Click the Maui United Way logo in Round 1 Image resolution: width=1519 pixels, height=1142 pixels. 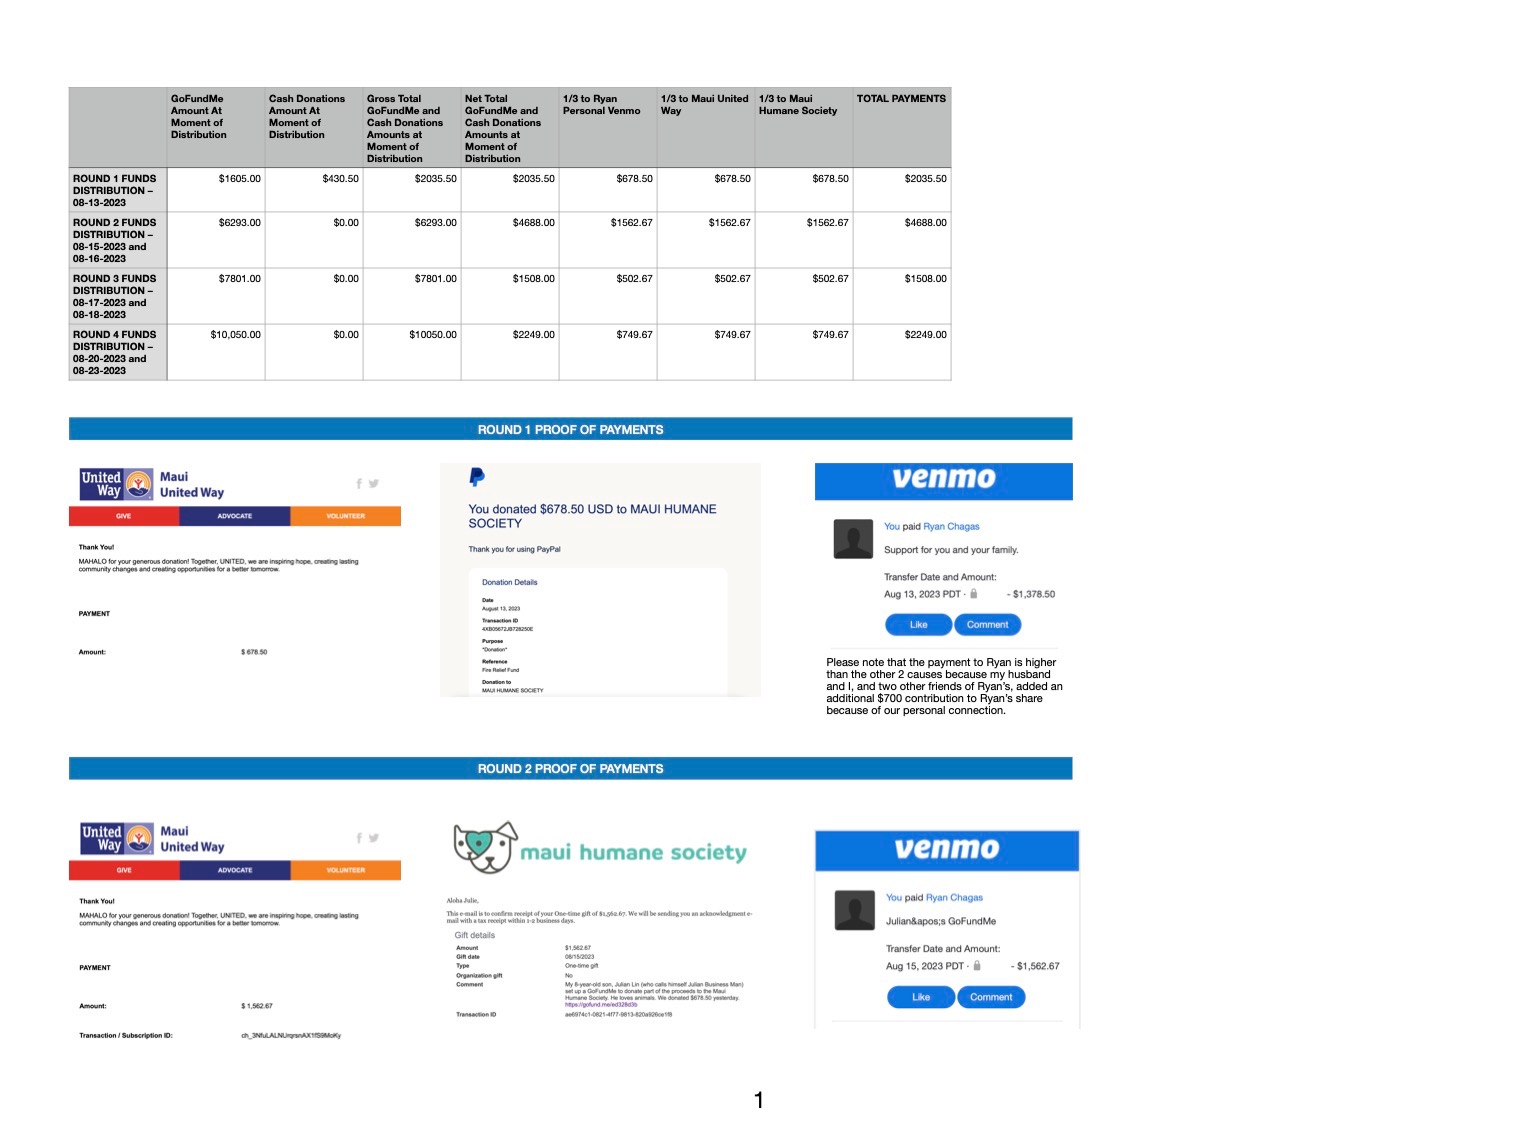(152, 485)
